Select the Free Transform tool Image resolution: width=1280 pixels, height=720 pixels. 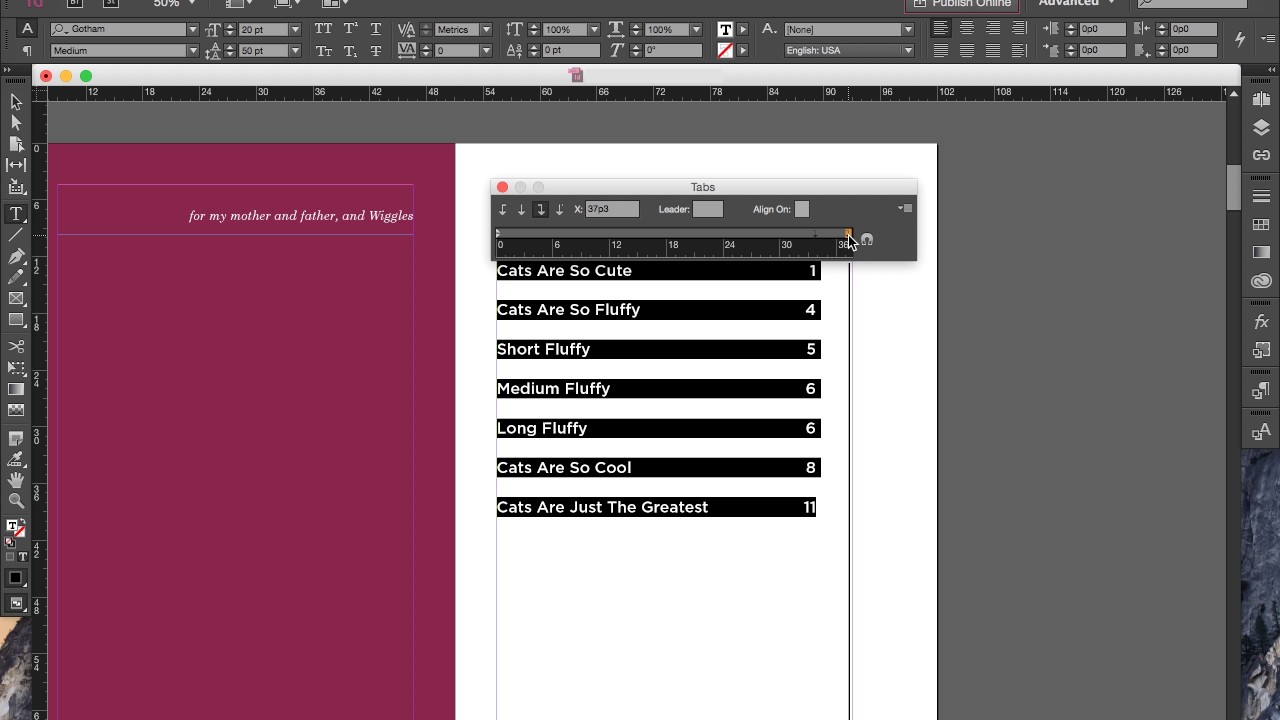(x=16, y=367)
